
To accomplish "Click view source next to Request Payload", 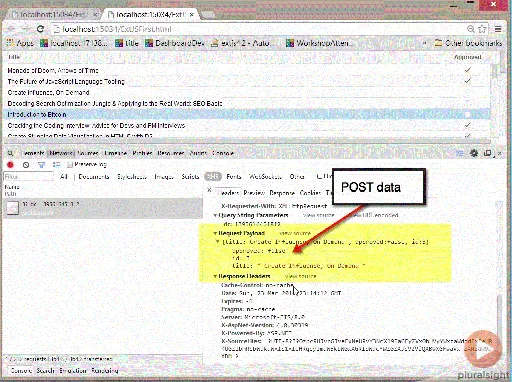I will click(x=295, y=233).
